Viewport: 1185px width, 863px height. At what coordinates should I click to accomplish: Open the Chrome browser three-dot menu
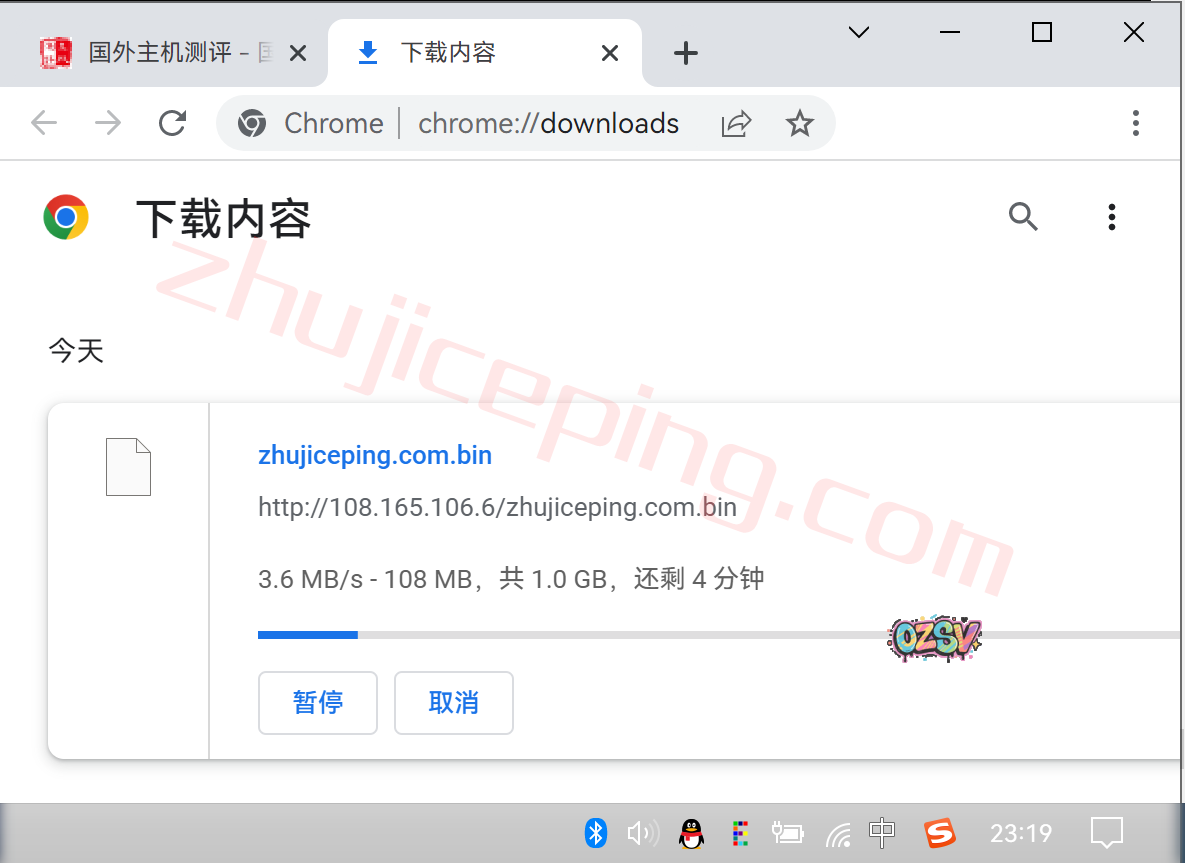coord(1135,123)
